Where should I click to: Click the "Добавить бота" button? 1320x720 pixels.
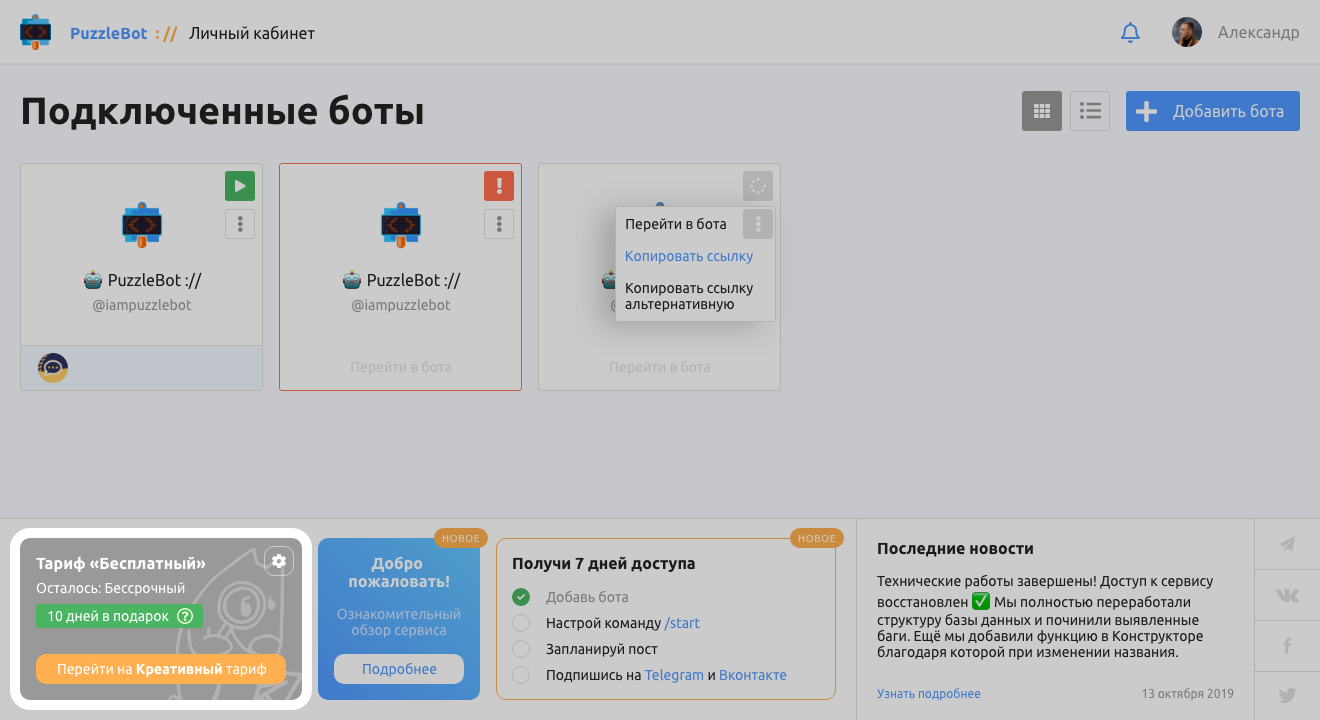click(1213, 111)
